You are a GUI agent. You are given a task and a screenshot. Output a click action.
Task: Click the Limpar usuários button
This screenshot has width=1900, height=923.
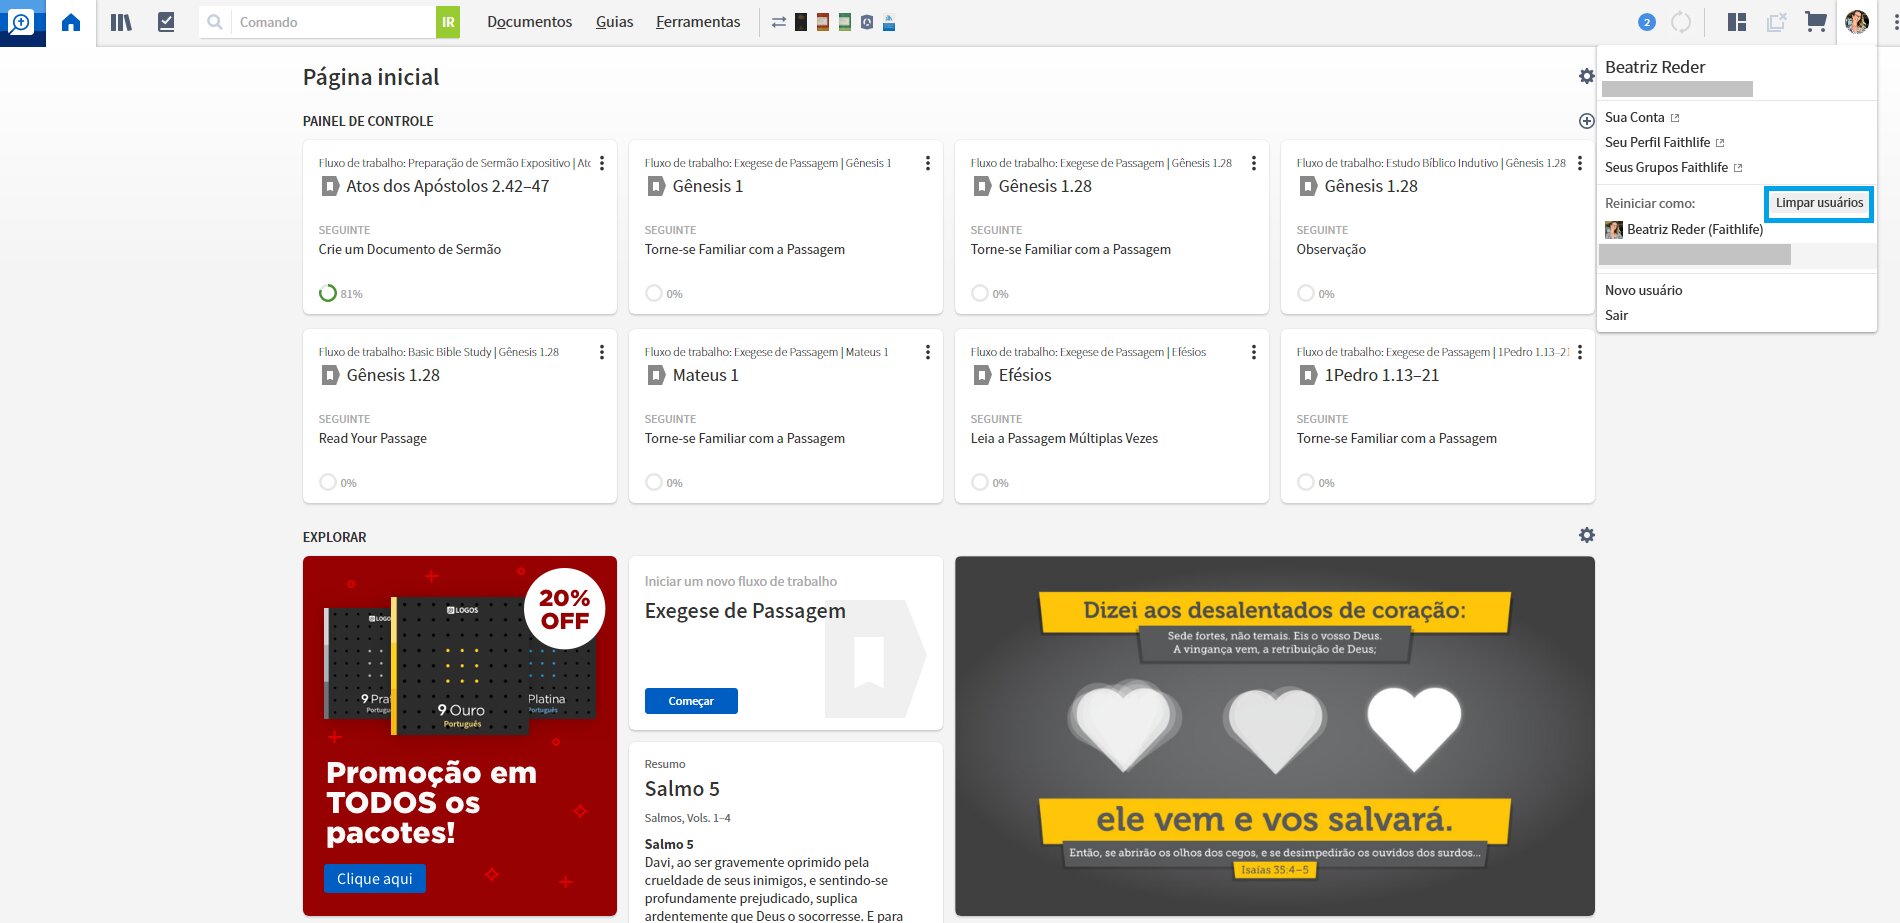tap(1819, 203)
